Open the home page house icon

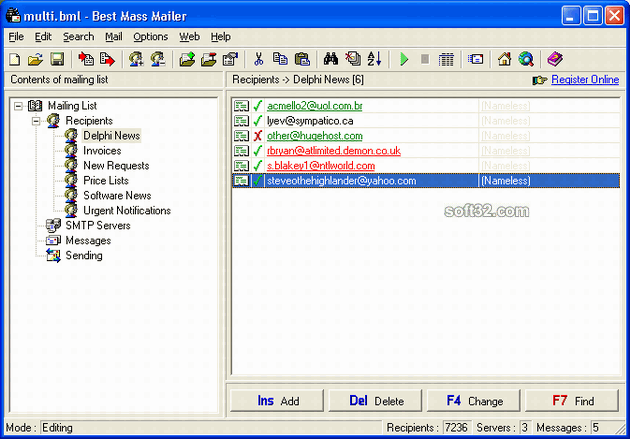pyautogui.click(x=504, y=59)
